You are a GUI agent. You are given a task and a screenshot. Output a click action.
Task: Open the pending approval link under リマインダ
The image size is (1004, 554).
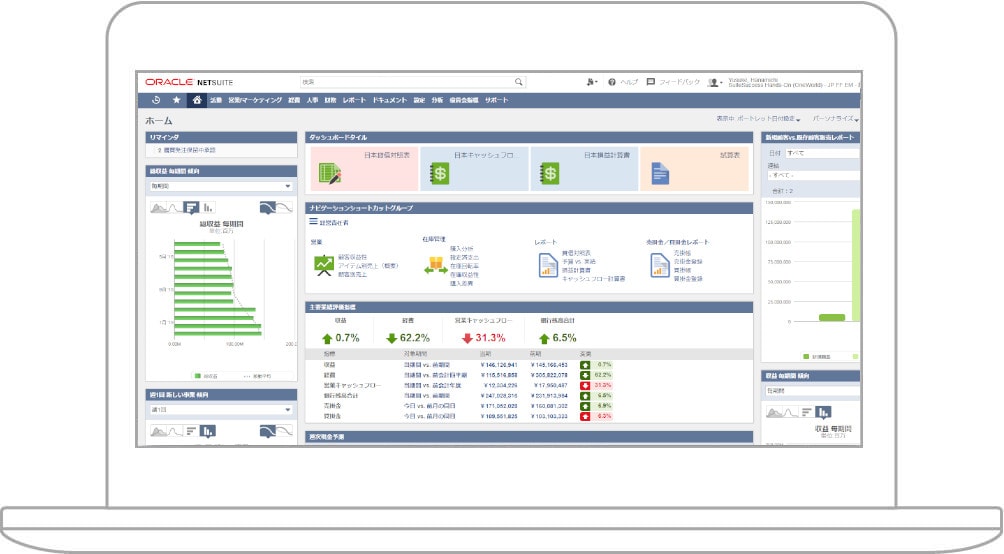tap(186, 150)
